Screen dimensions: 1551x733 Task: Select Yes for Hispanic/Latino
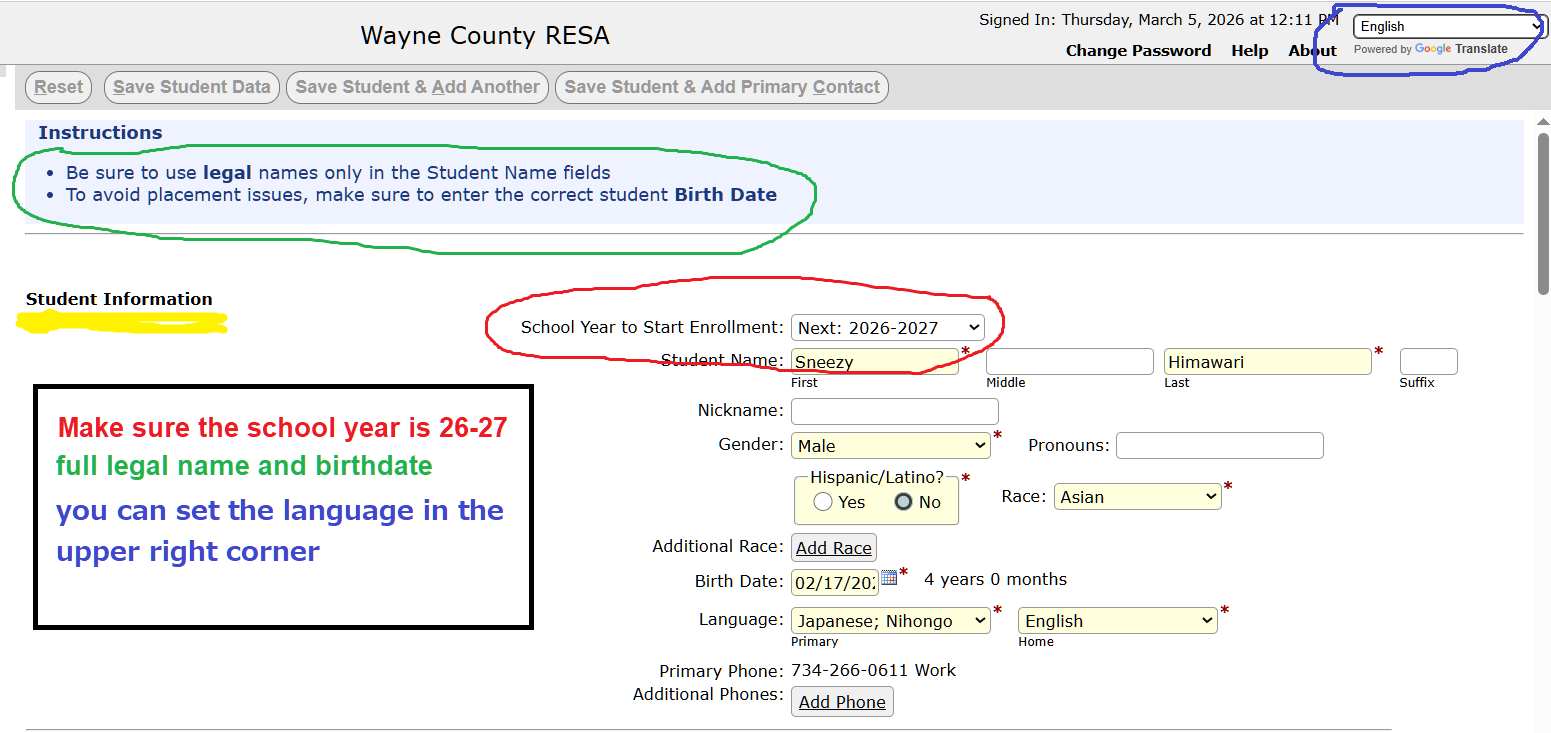pyautogui.click(x=823, y=502)
